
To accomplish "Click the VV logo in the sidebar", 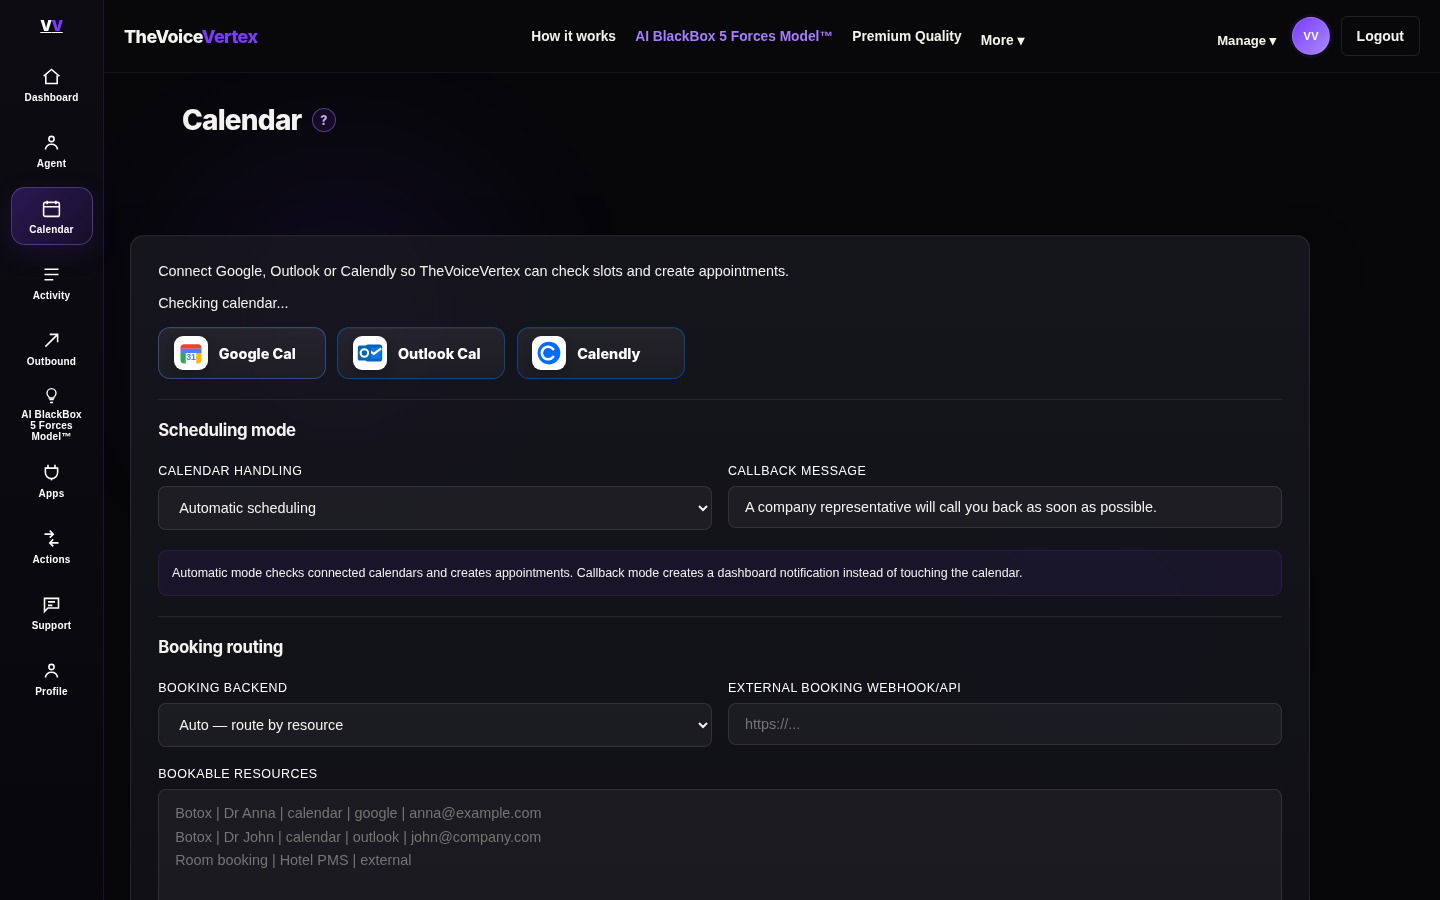I will pos(51,25).
